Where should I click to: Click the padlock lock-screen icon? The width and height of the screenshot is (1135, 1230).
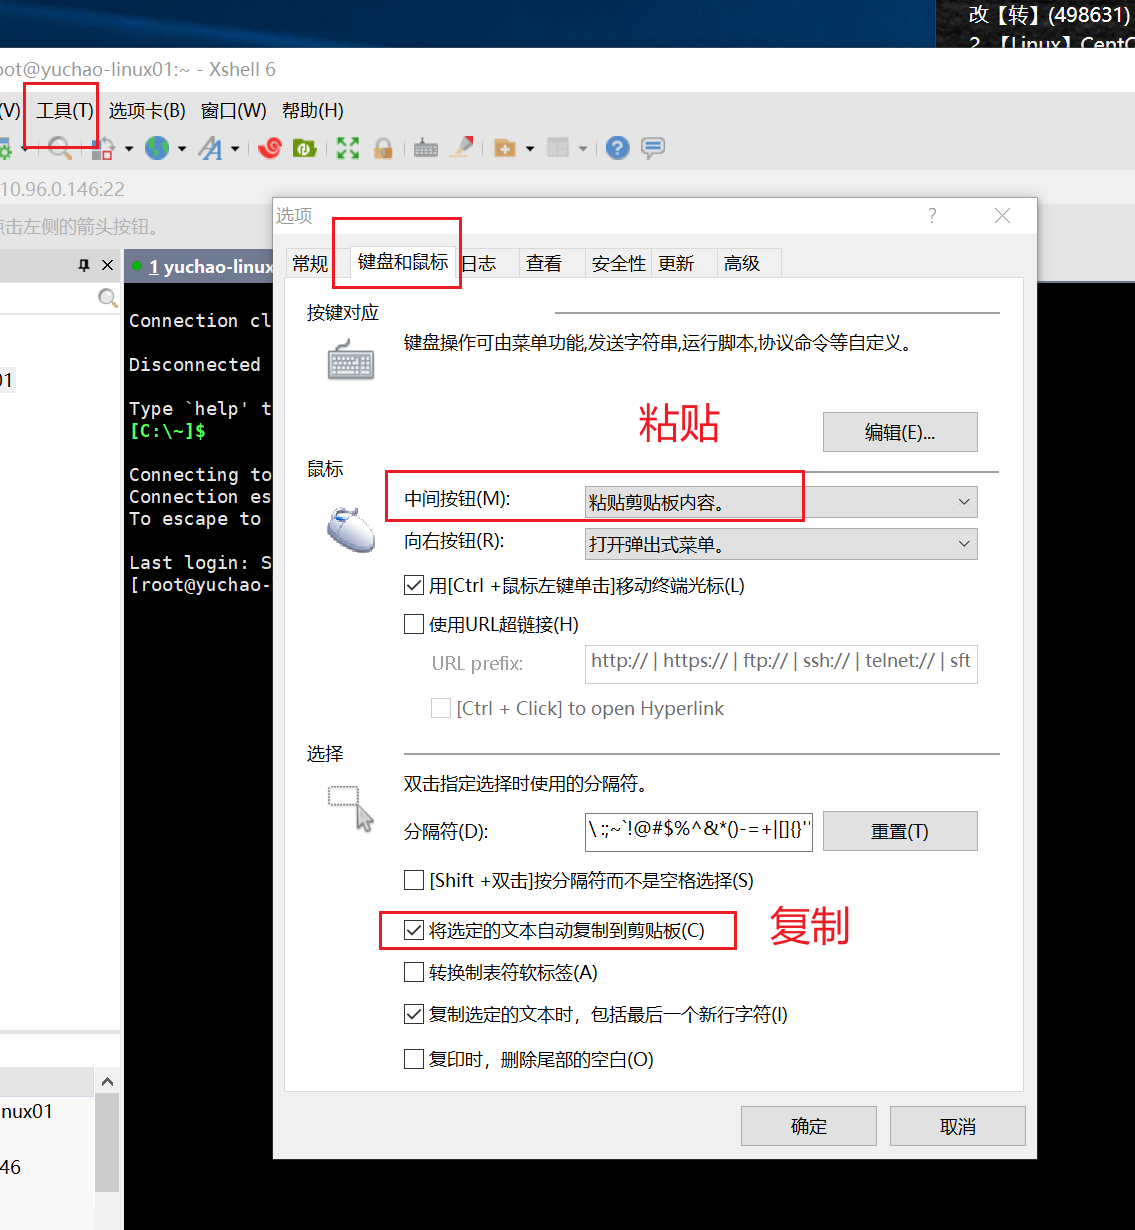[x=382, y=148]
